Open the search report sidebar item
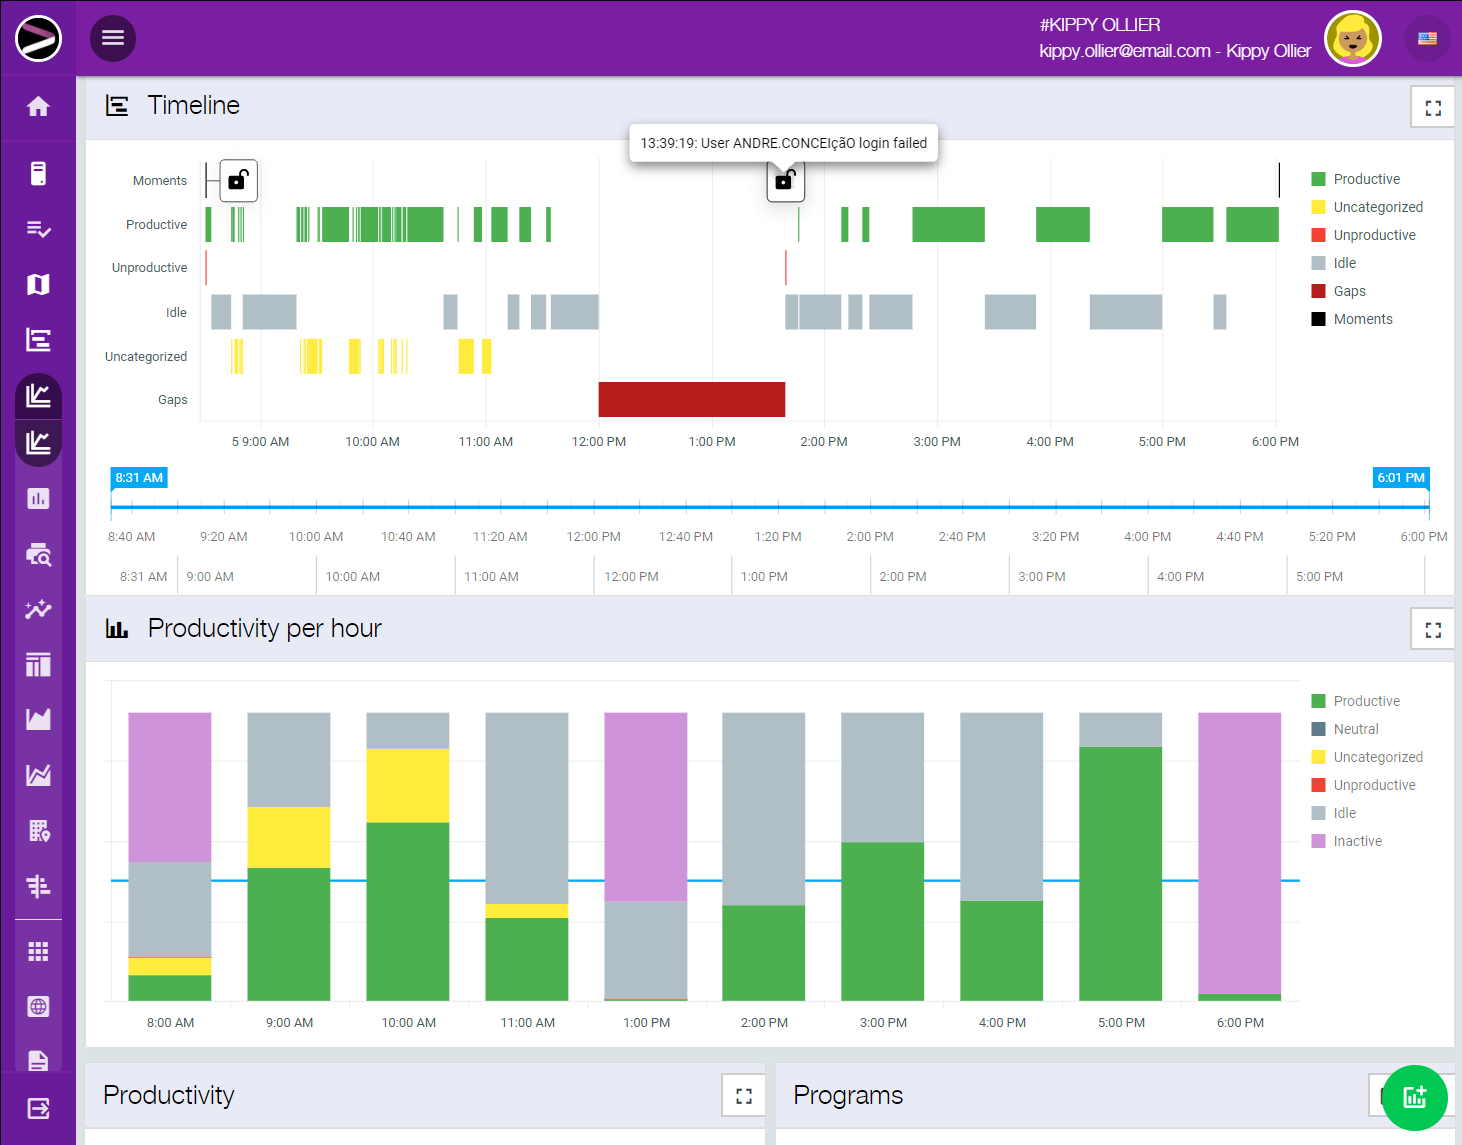This screenshot has height=1145, width=1462. (x=38, y=555)
